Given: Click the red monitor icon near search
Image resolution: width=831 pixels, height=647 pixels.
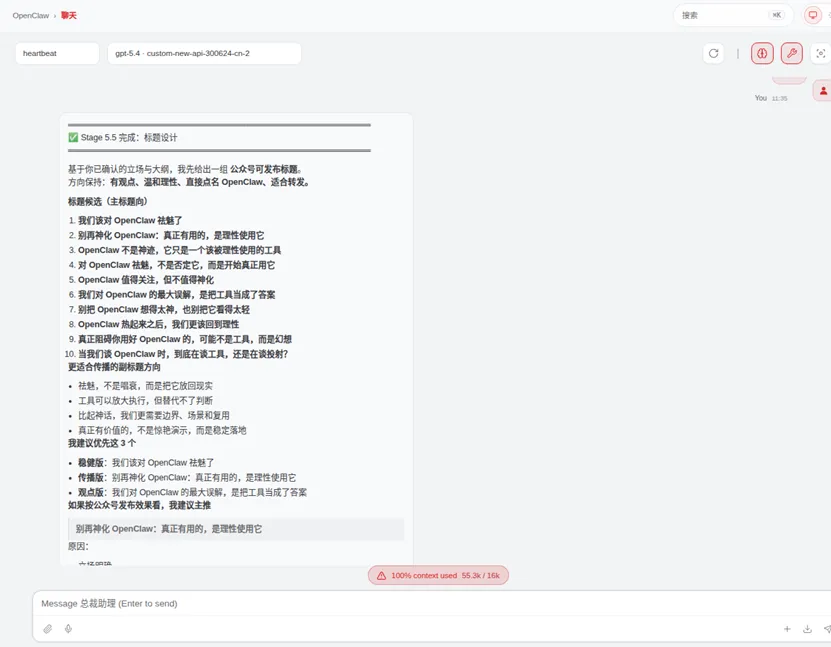Looking at the screenshot, I should tap(812, 15).
